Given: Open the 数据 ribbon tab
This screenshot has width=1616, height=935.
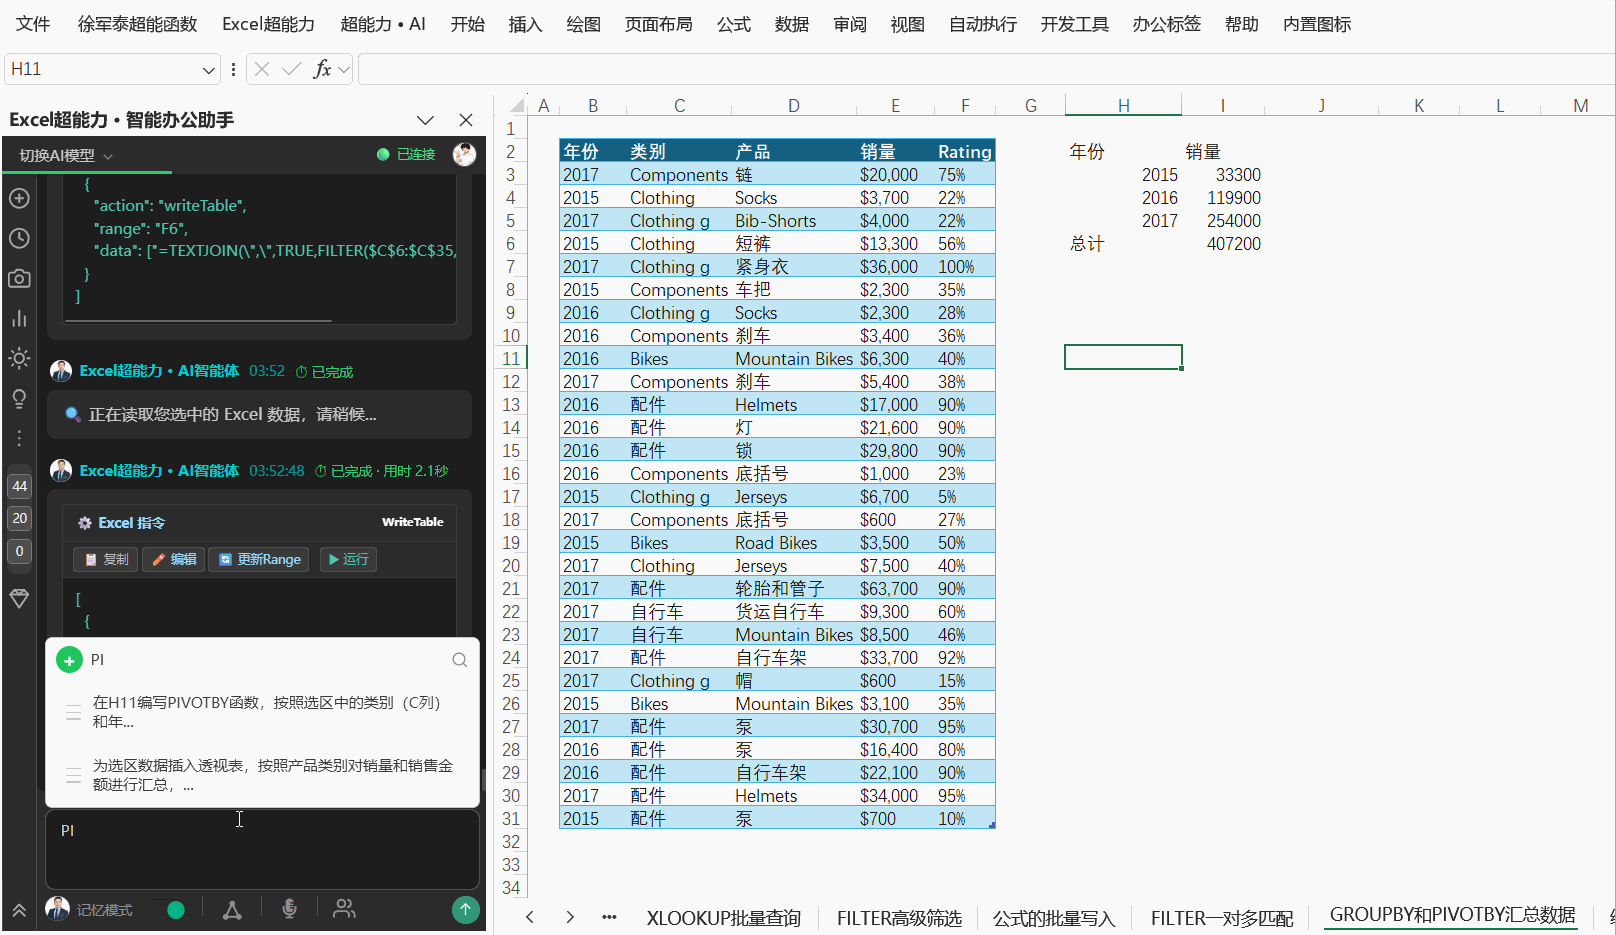Looking at the screenshot, I should tap(792, 24).
